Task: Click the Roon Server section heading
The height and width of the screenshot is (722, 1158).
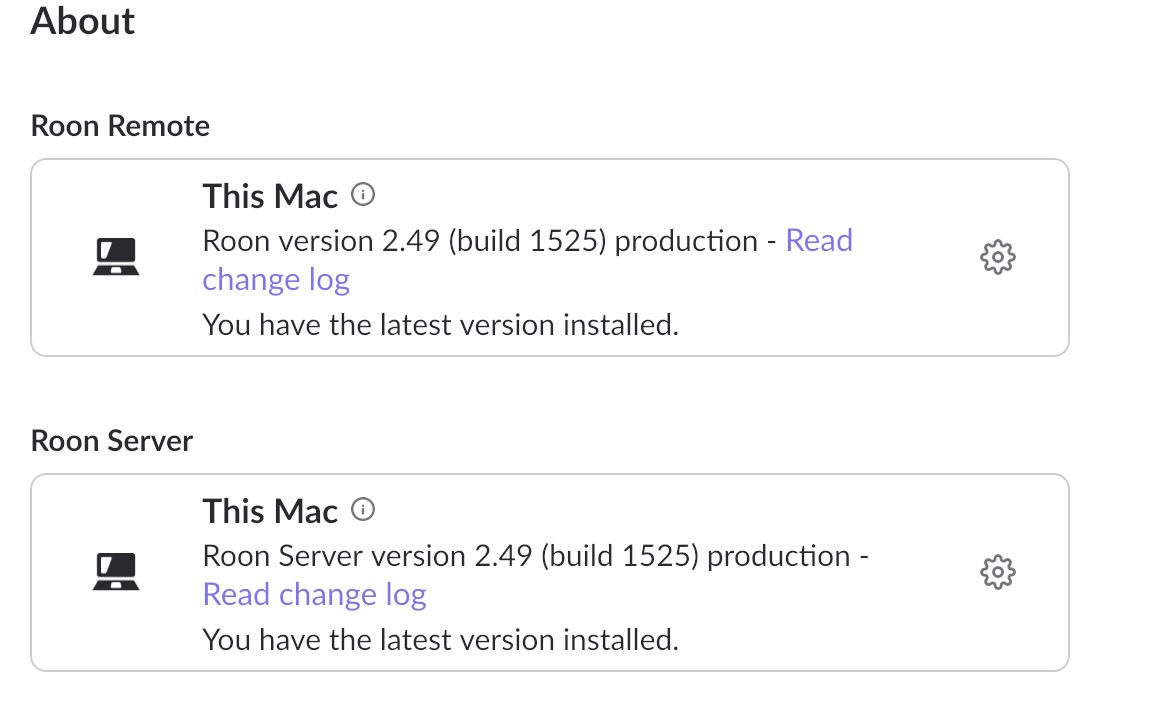Action: [112, 441]
